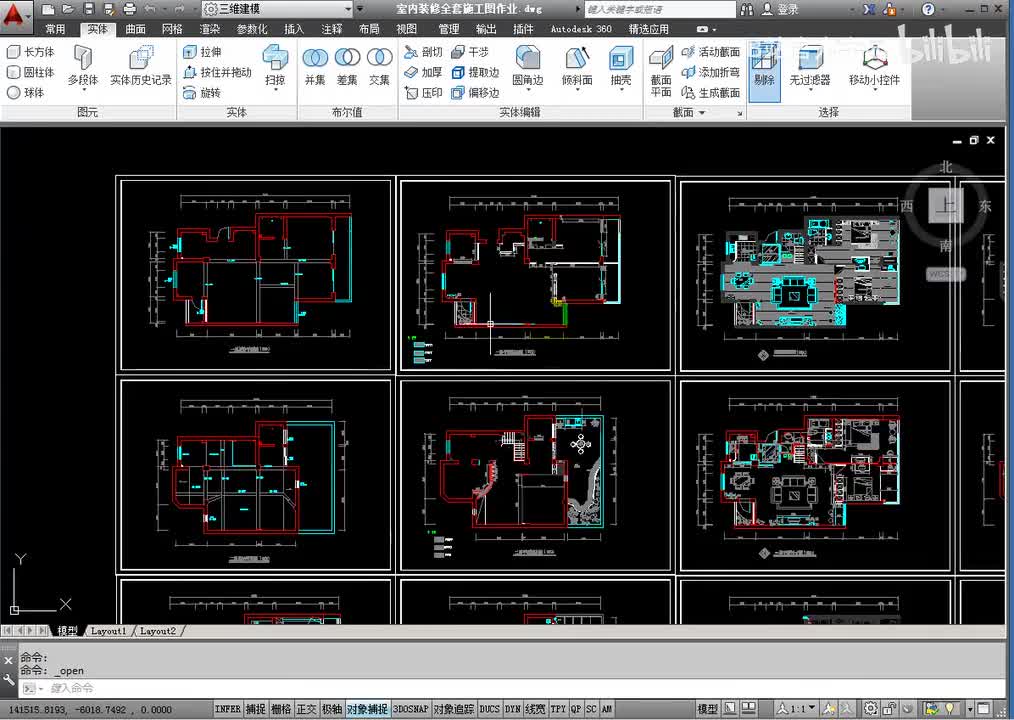
Task: Select the Extrude (拉伸) tool
Action: [x=202, y=52]
